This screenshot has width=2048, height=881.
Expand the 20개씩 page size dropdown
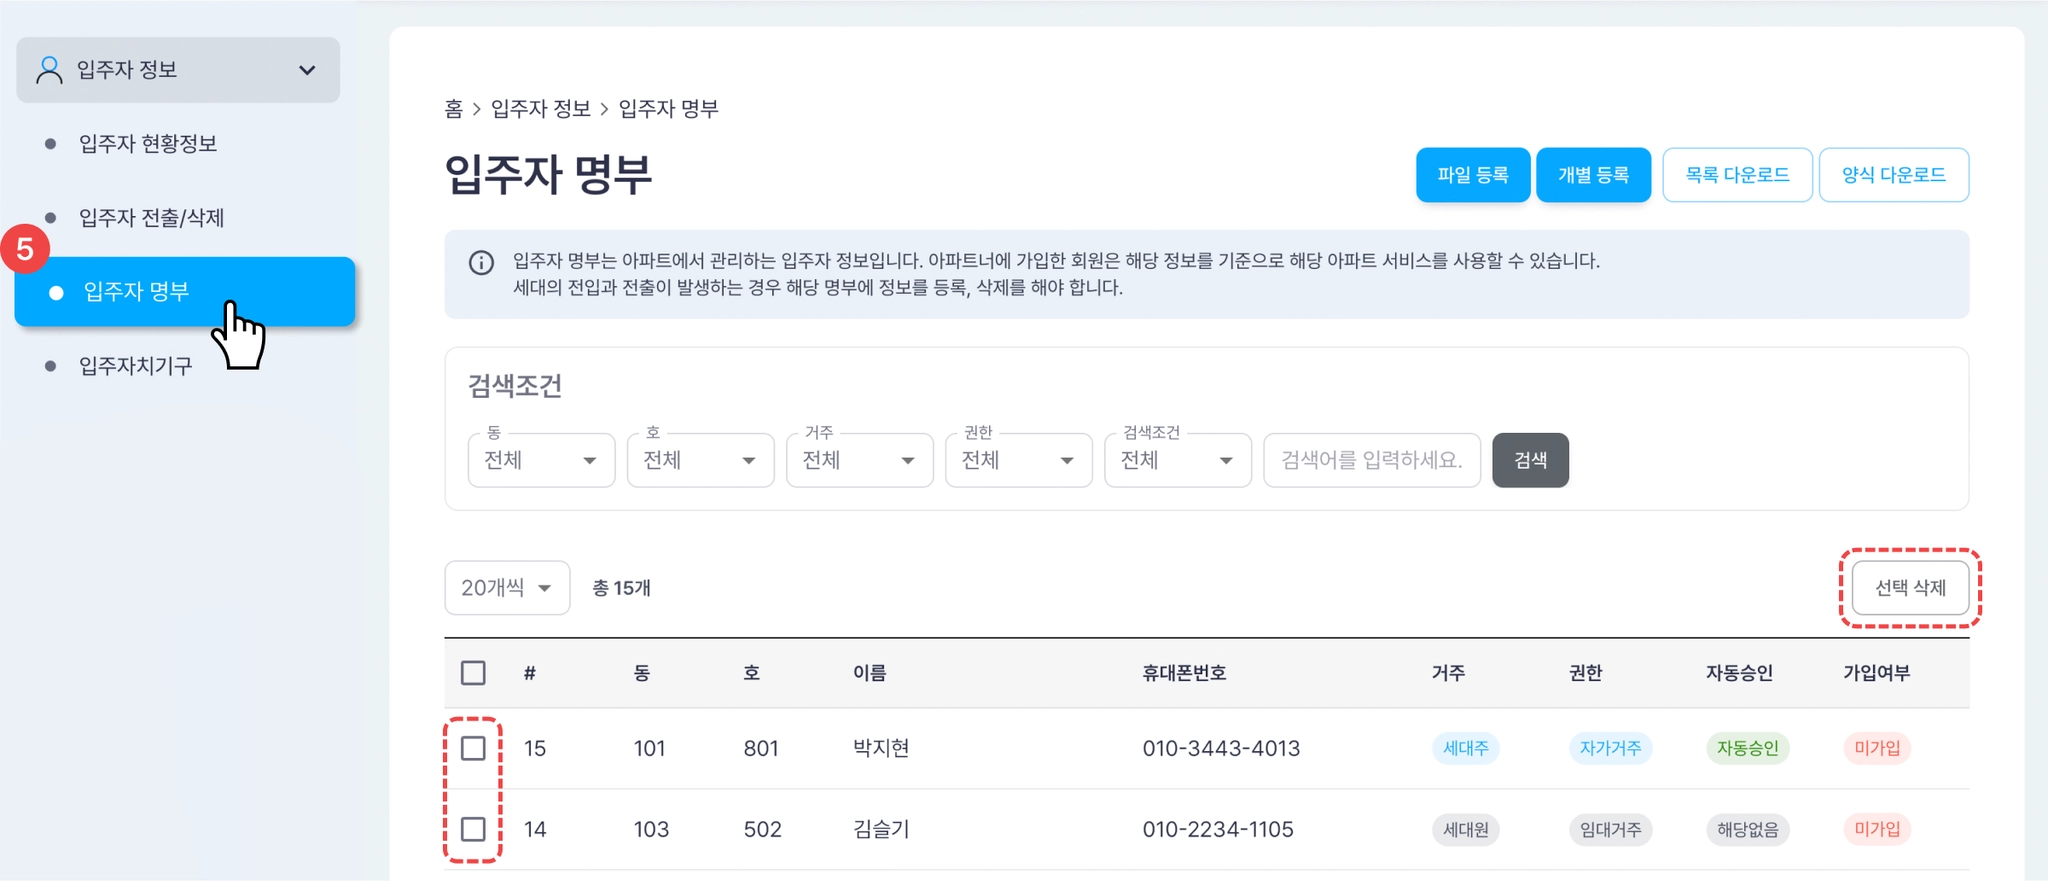point(507,588)
